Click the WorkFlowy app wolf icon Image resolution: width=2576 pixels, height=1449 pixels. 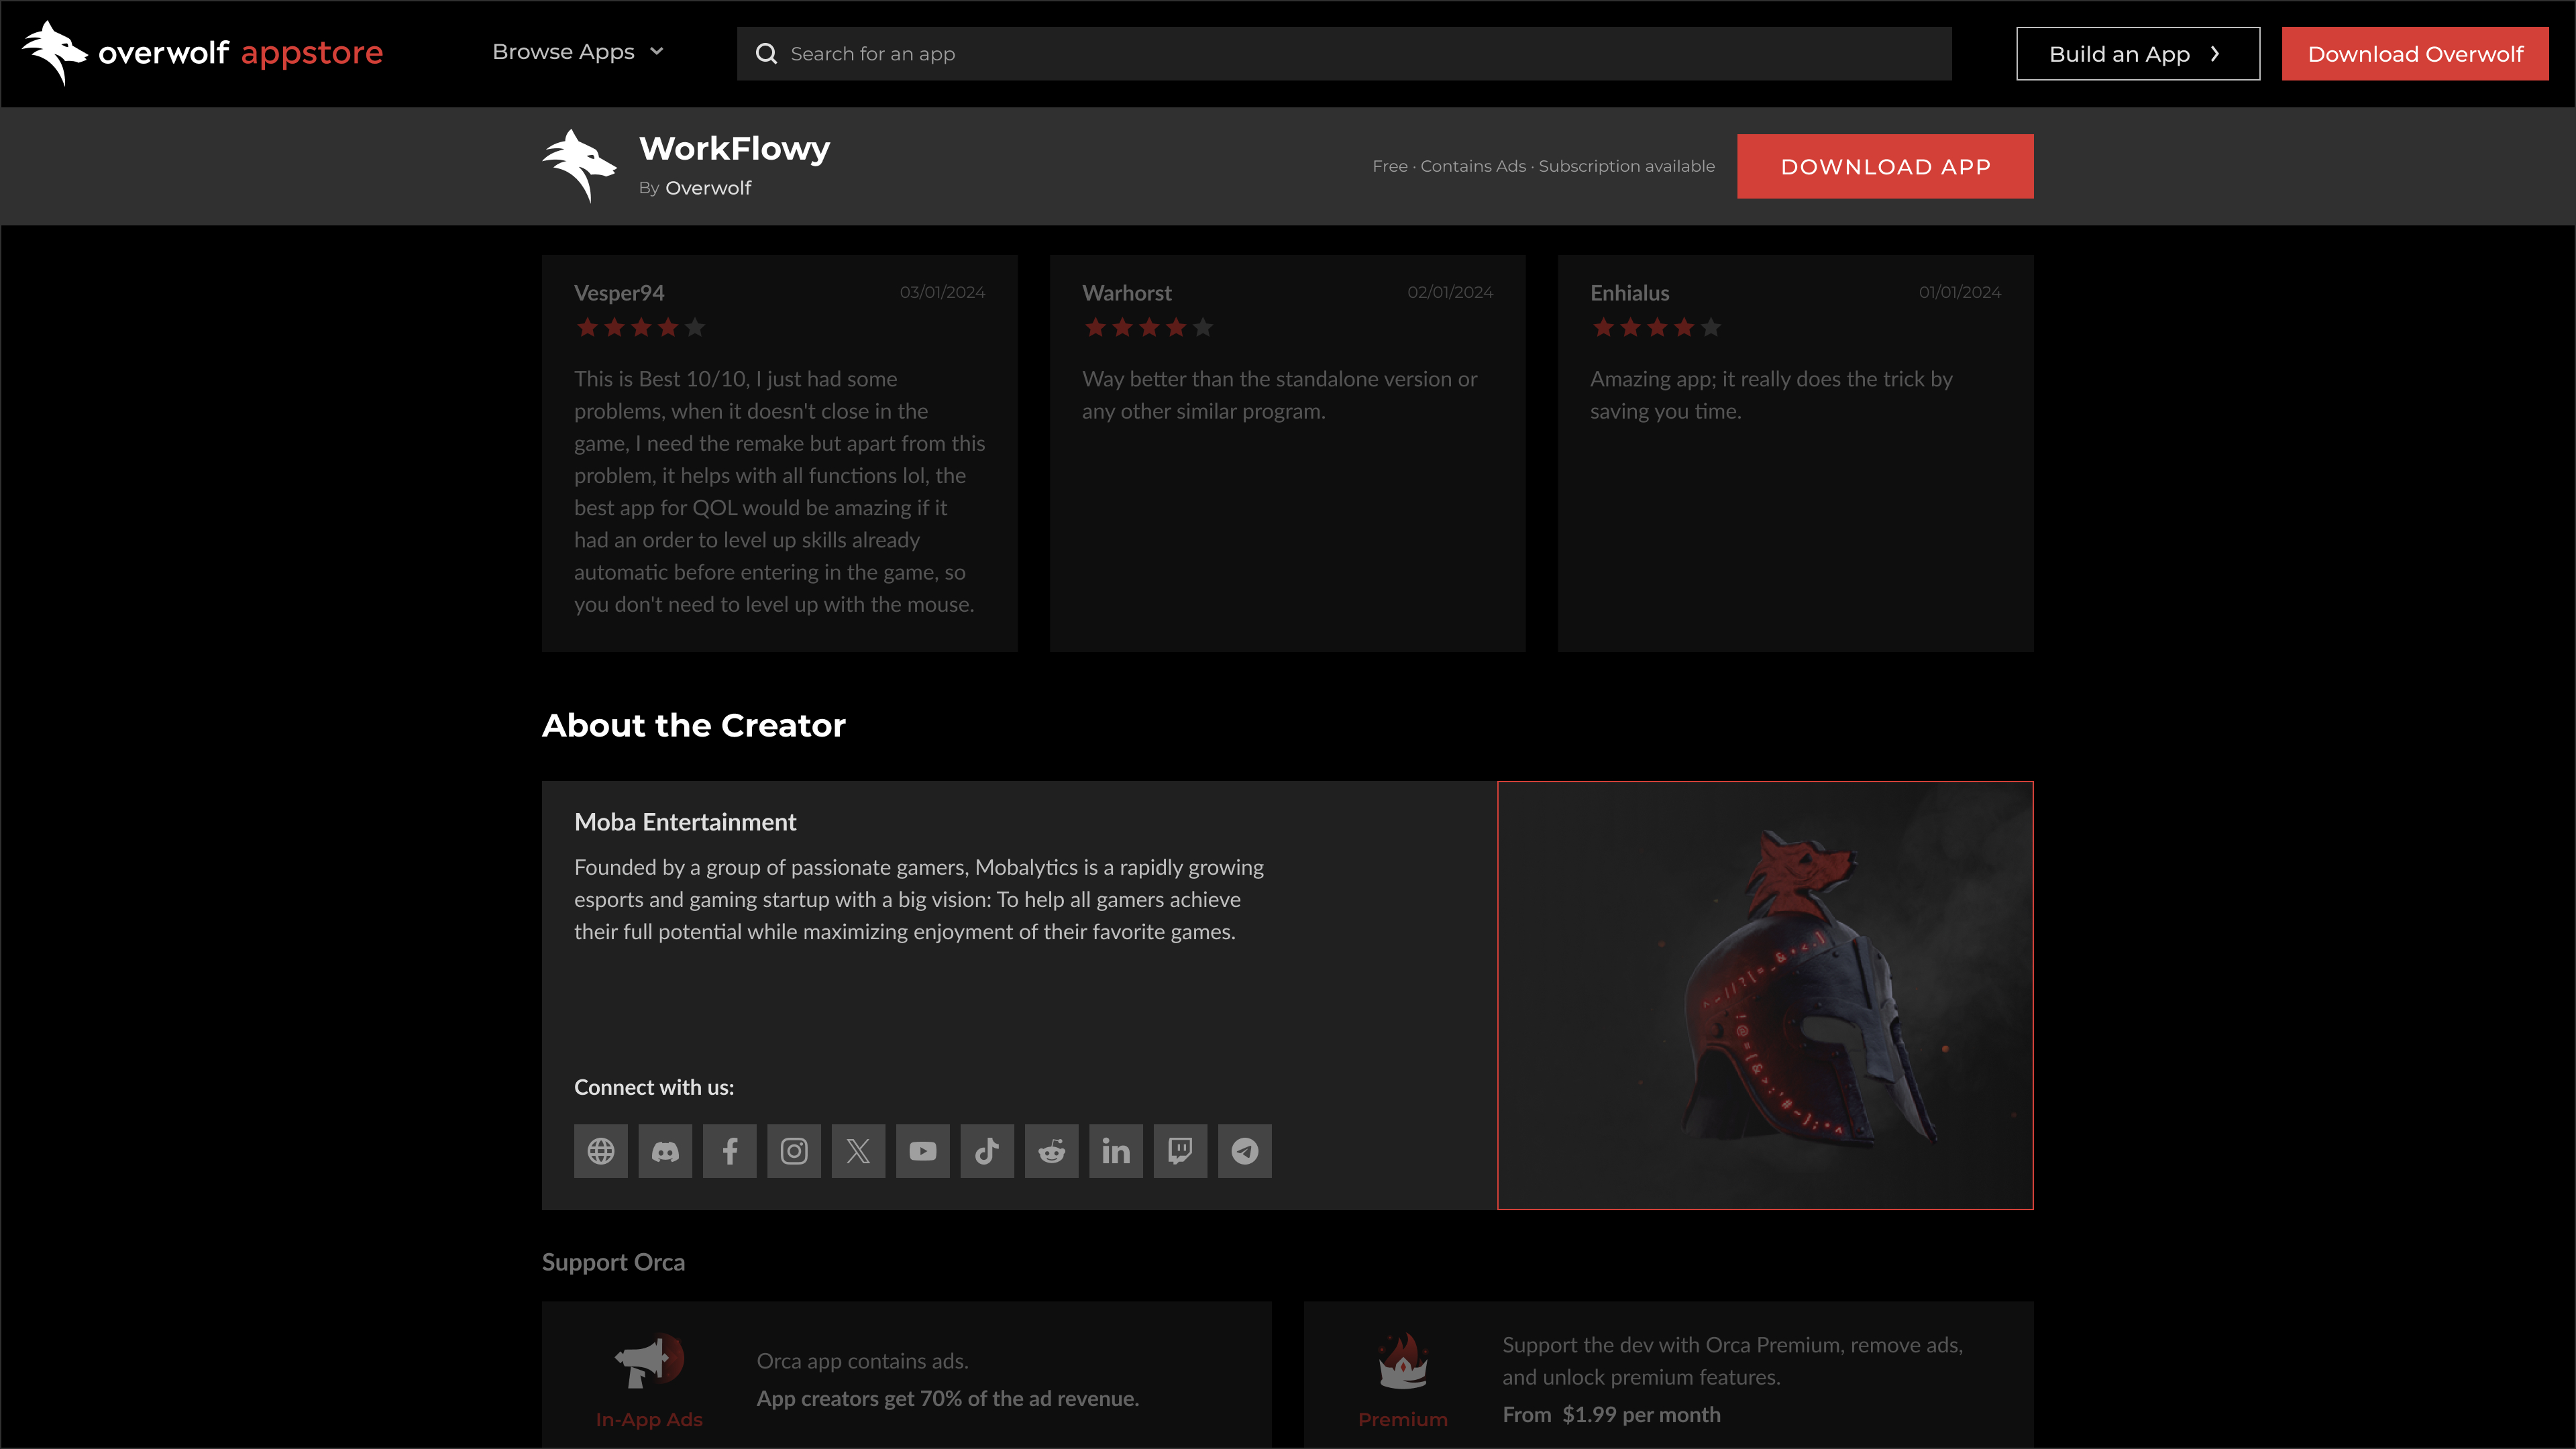click(580, 166)
